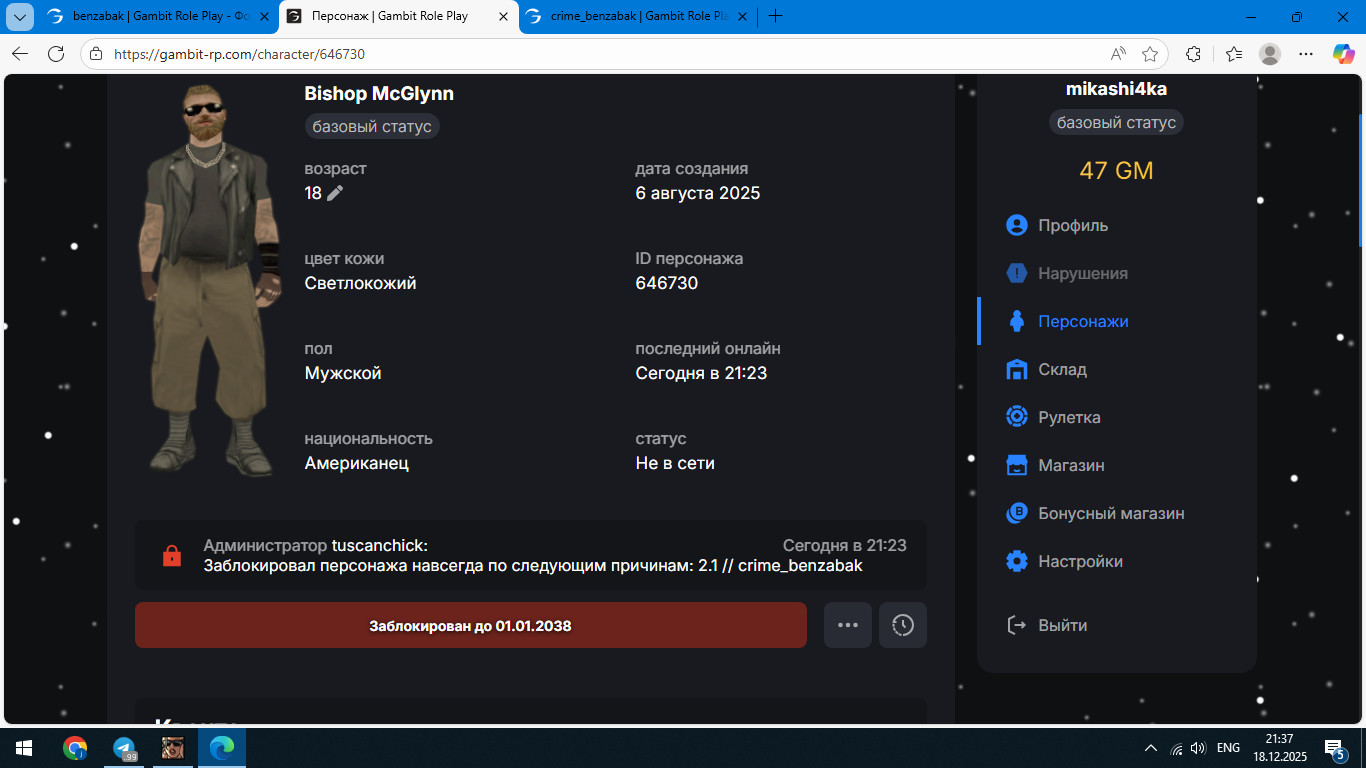Click the address bar URL field

(600, 54)
